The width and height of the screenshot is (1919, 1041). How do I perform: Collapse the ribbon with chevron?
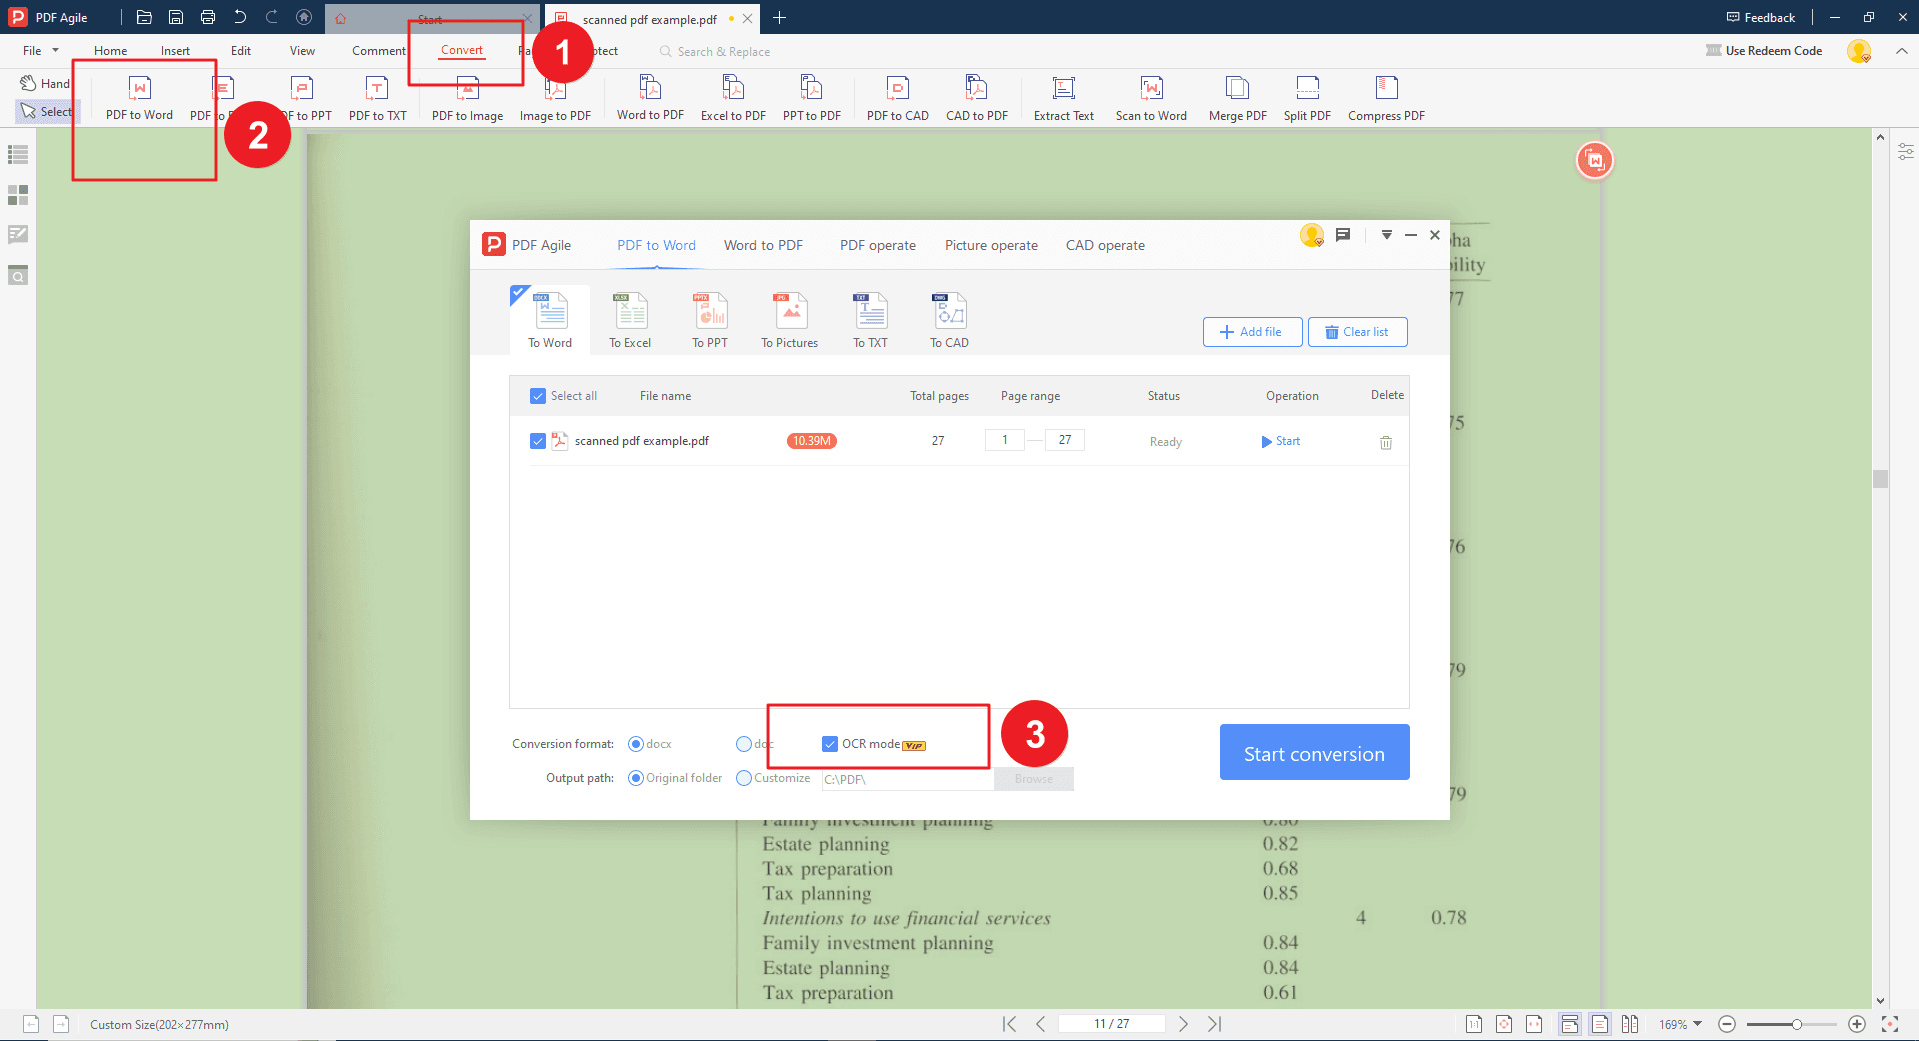tap(1901, 51)
